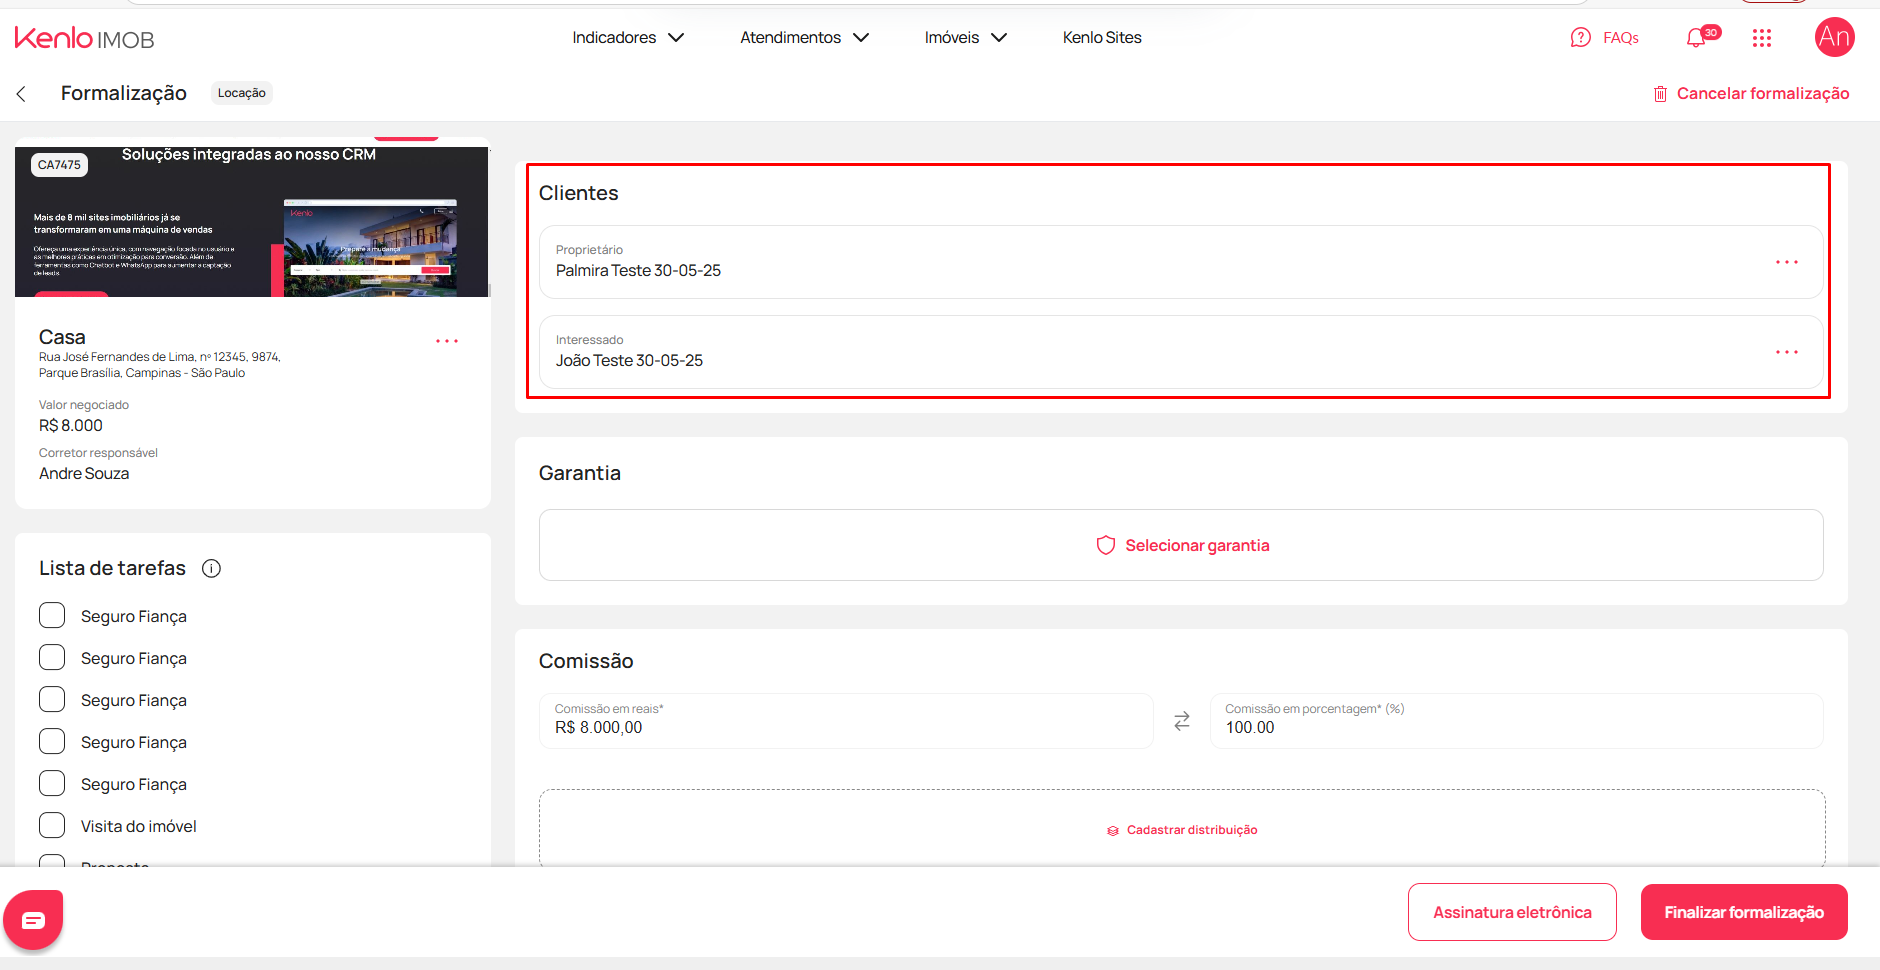Click the Comissão em reais field
Image resolution: width=1880 pixels, height=970 pixels.
click(x=846, y=721)
